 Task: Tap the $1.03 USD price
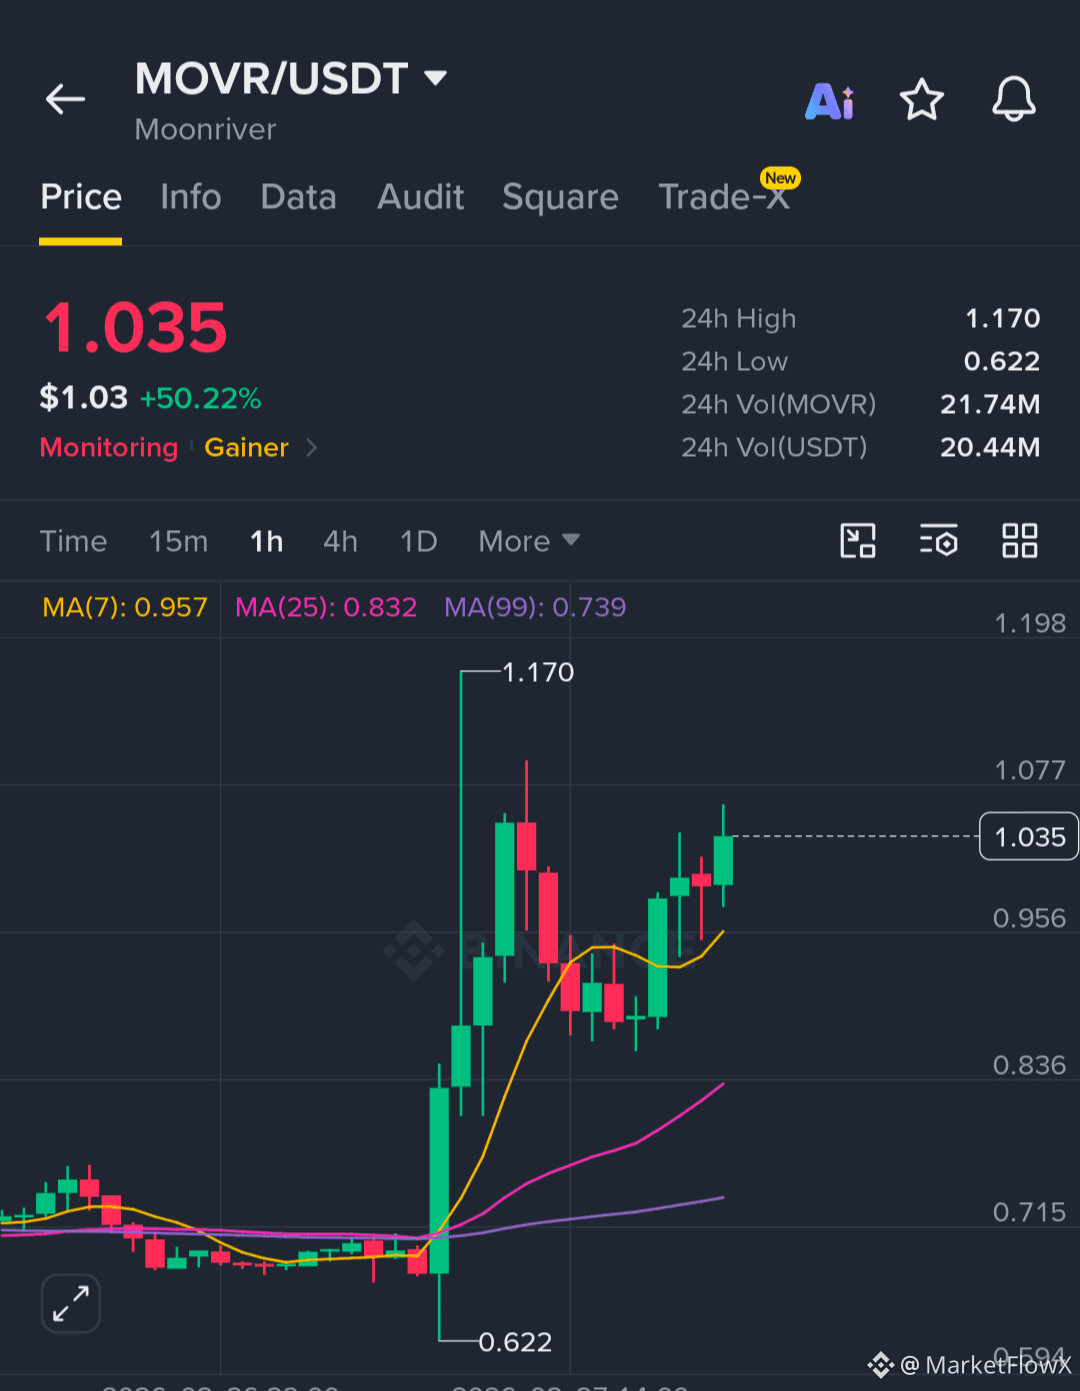click(x=84, y=398)
